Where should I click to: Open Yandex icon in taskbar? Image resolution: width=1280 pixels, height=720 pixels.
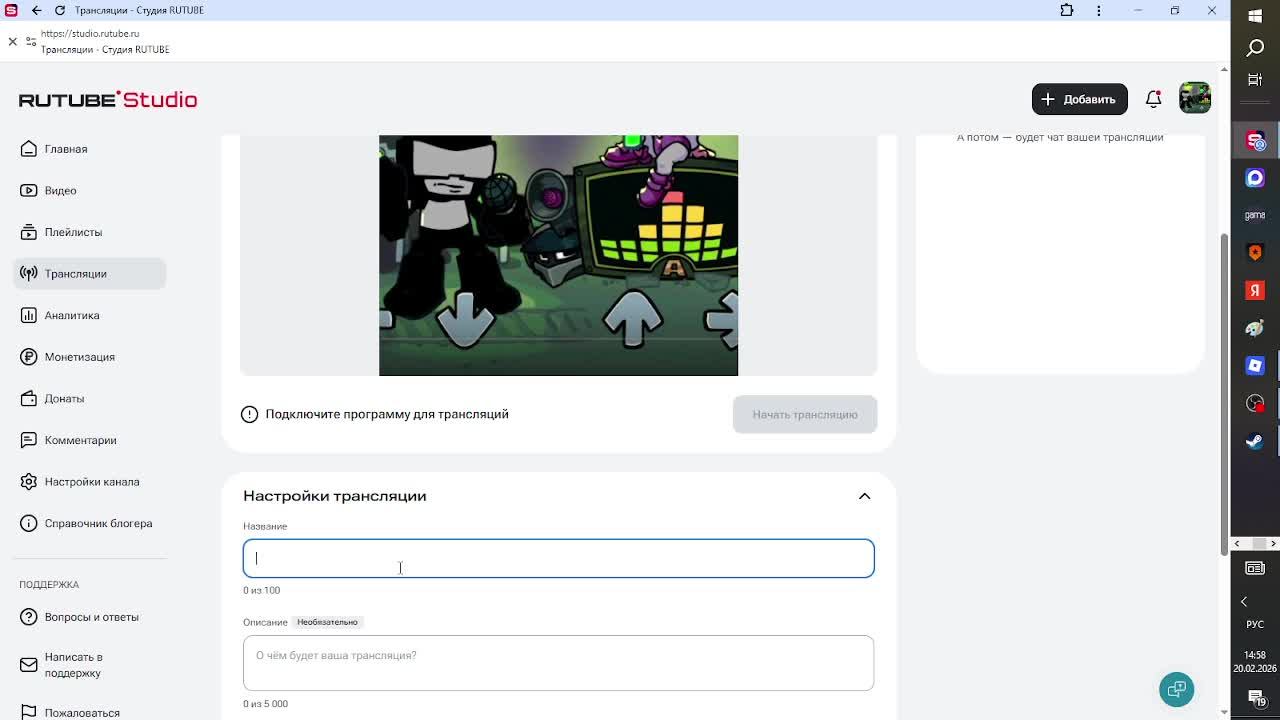coord(1255,290)
